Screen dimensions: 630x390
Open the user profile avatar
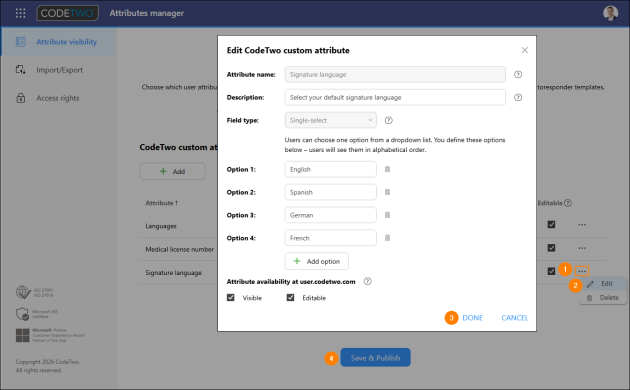click(x=610, y=13)
